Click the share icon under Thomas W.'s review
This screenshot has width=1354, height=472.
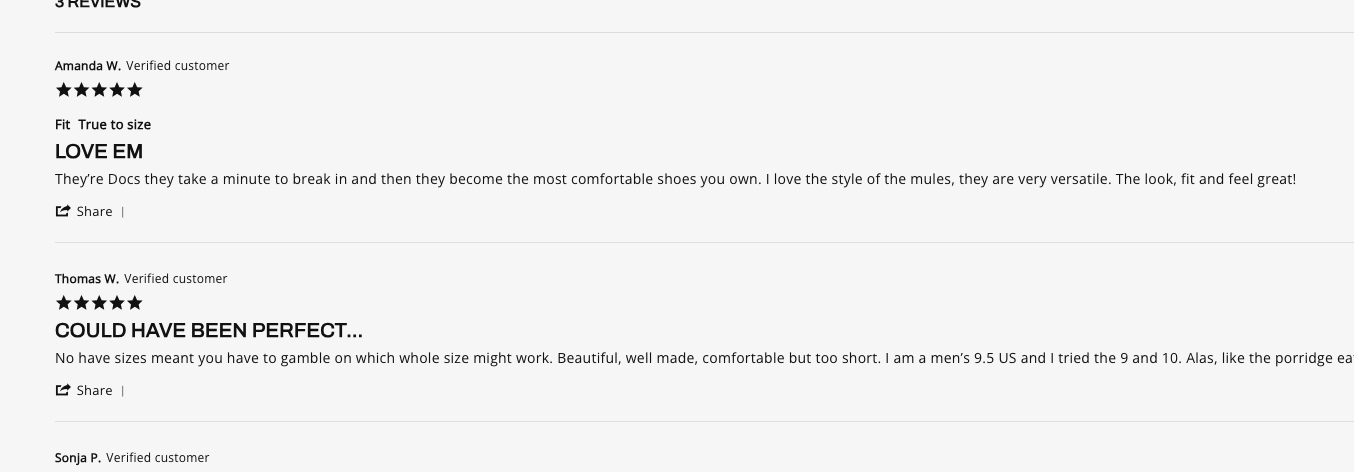(x=63, y=390)
